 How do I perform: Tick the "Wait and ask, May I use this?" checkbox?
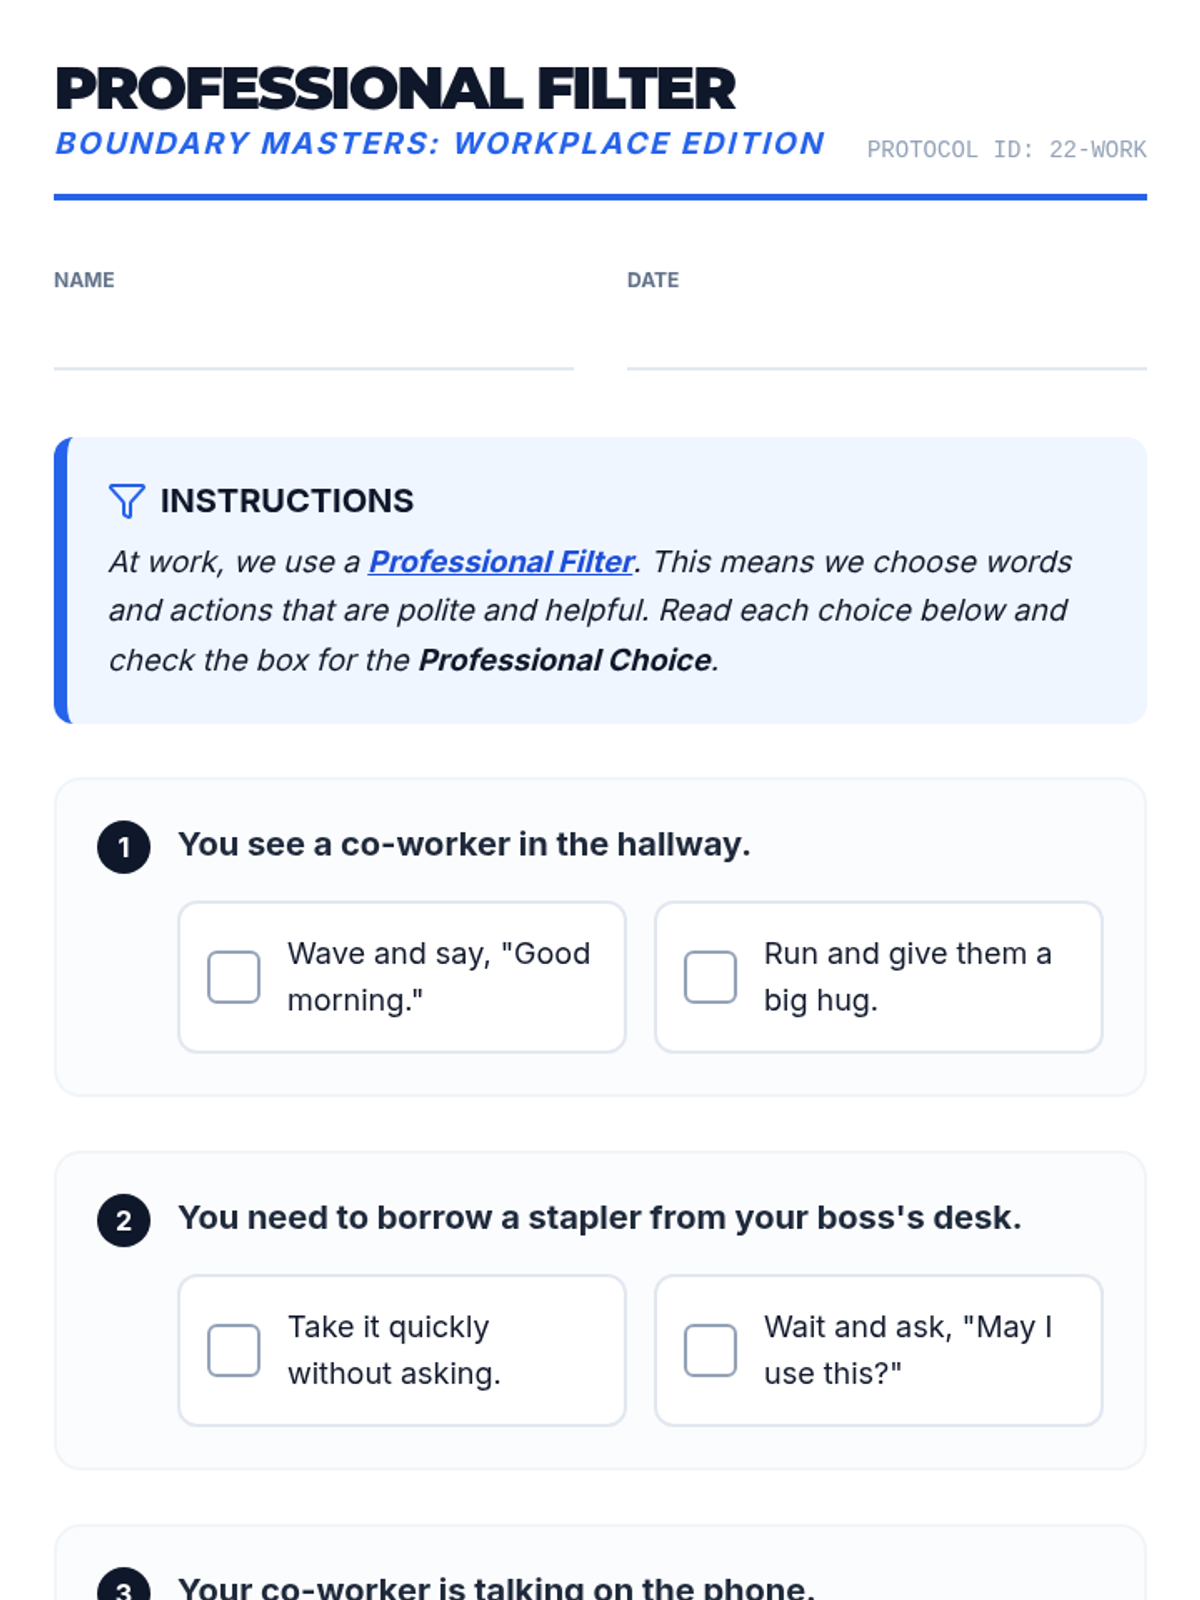pos(711,1350)
